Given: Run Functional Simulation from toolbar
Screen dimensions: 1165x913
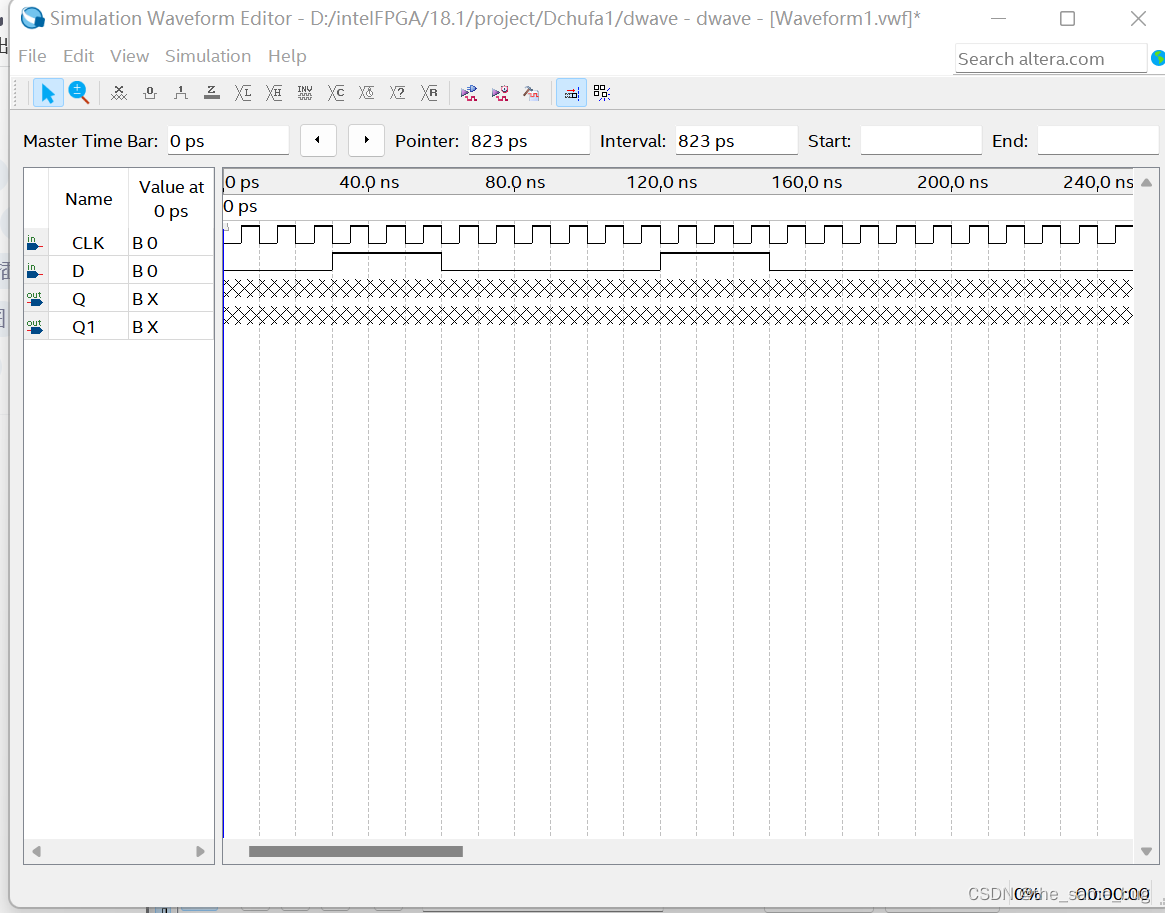Looking at the screenshot, I should (469, 93).
